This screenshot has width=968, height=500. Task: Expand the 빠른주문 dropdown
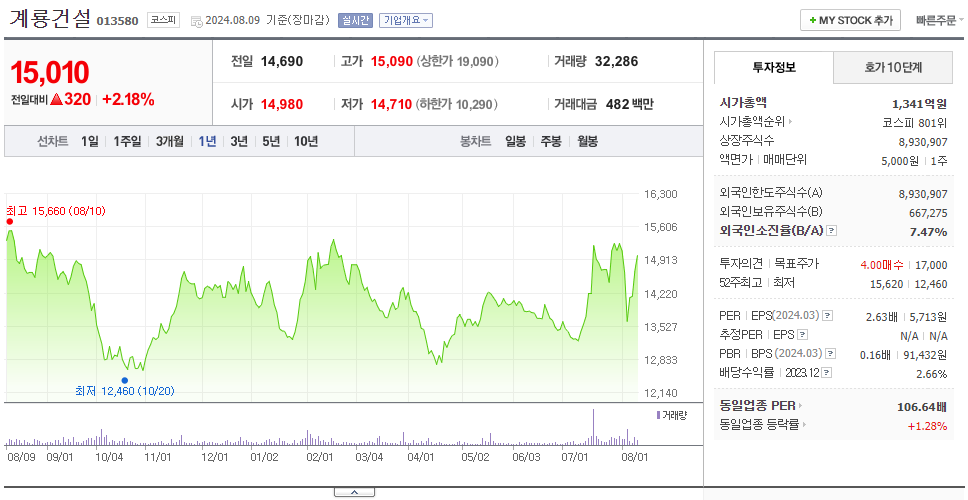pyautogui.click(x=940, y=20)
